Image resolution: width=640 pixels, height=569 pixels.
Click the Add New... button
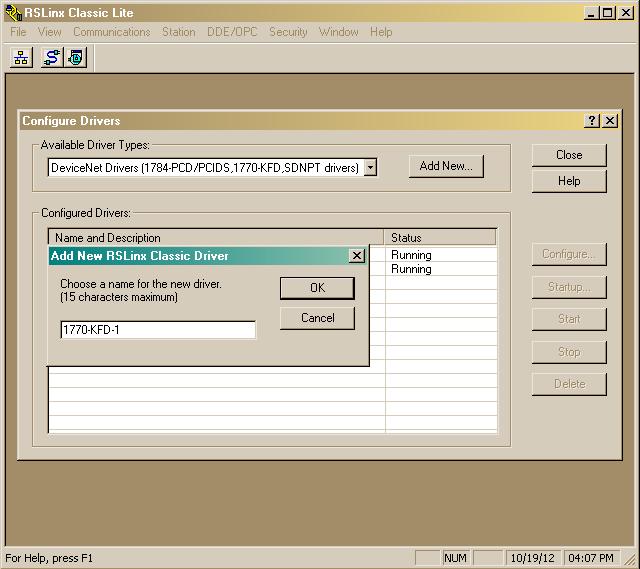tap(446, 166)
